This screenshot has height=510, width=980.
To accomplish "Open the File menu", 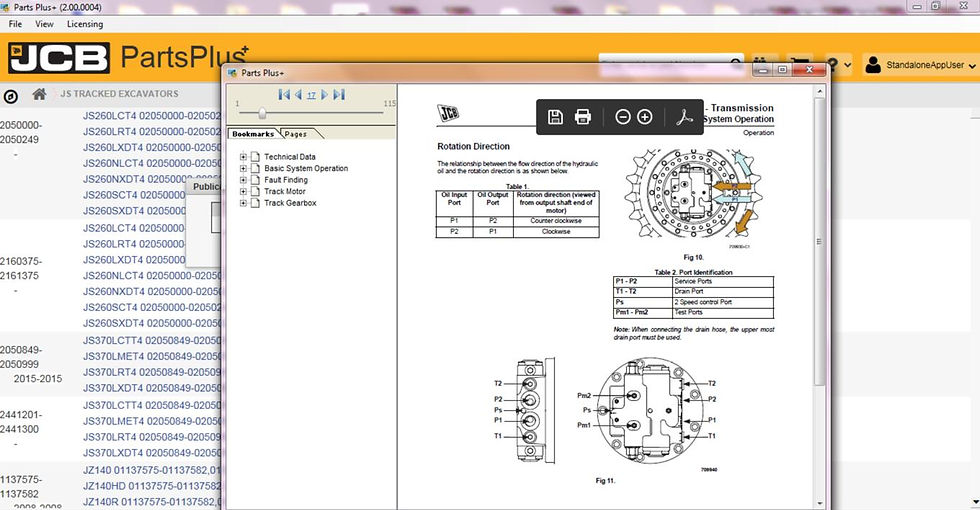I will click(15, 24).
